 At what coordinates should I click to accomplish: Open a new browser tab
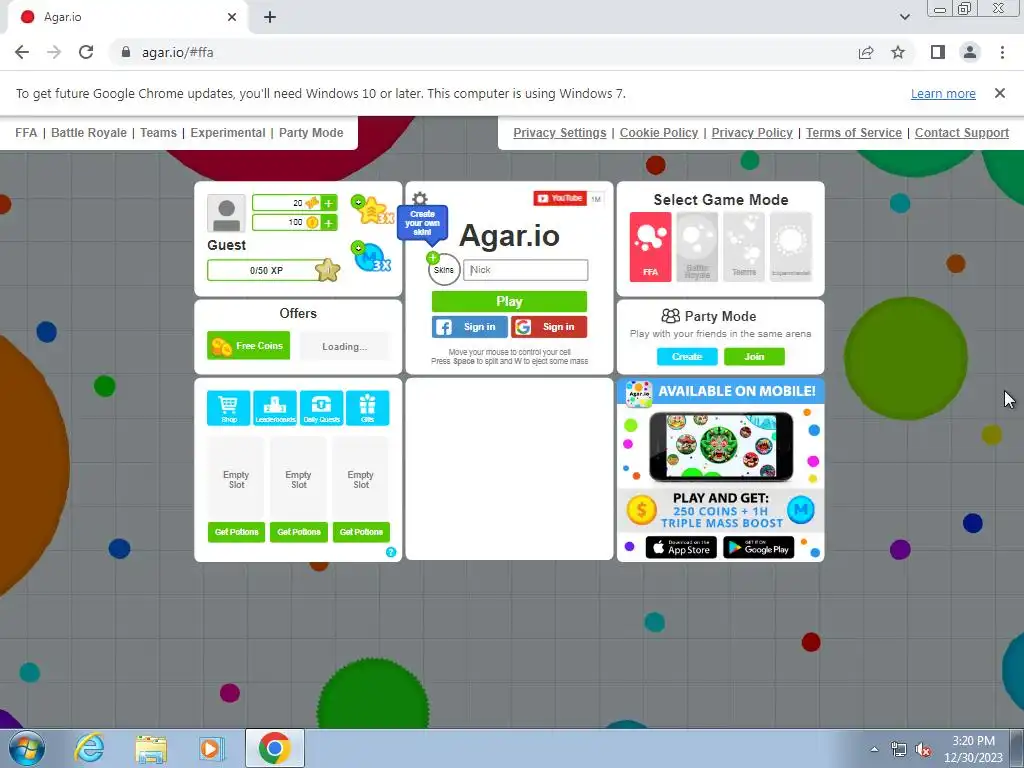[x=270, y=17]
